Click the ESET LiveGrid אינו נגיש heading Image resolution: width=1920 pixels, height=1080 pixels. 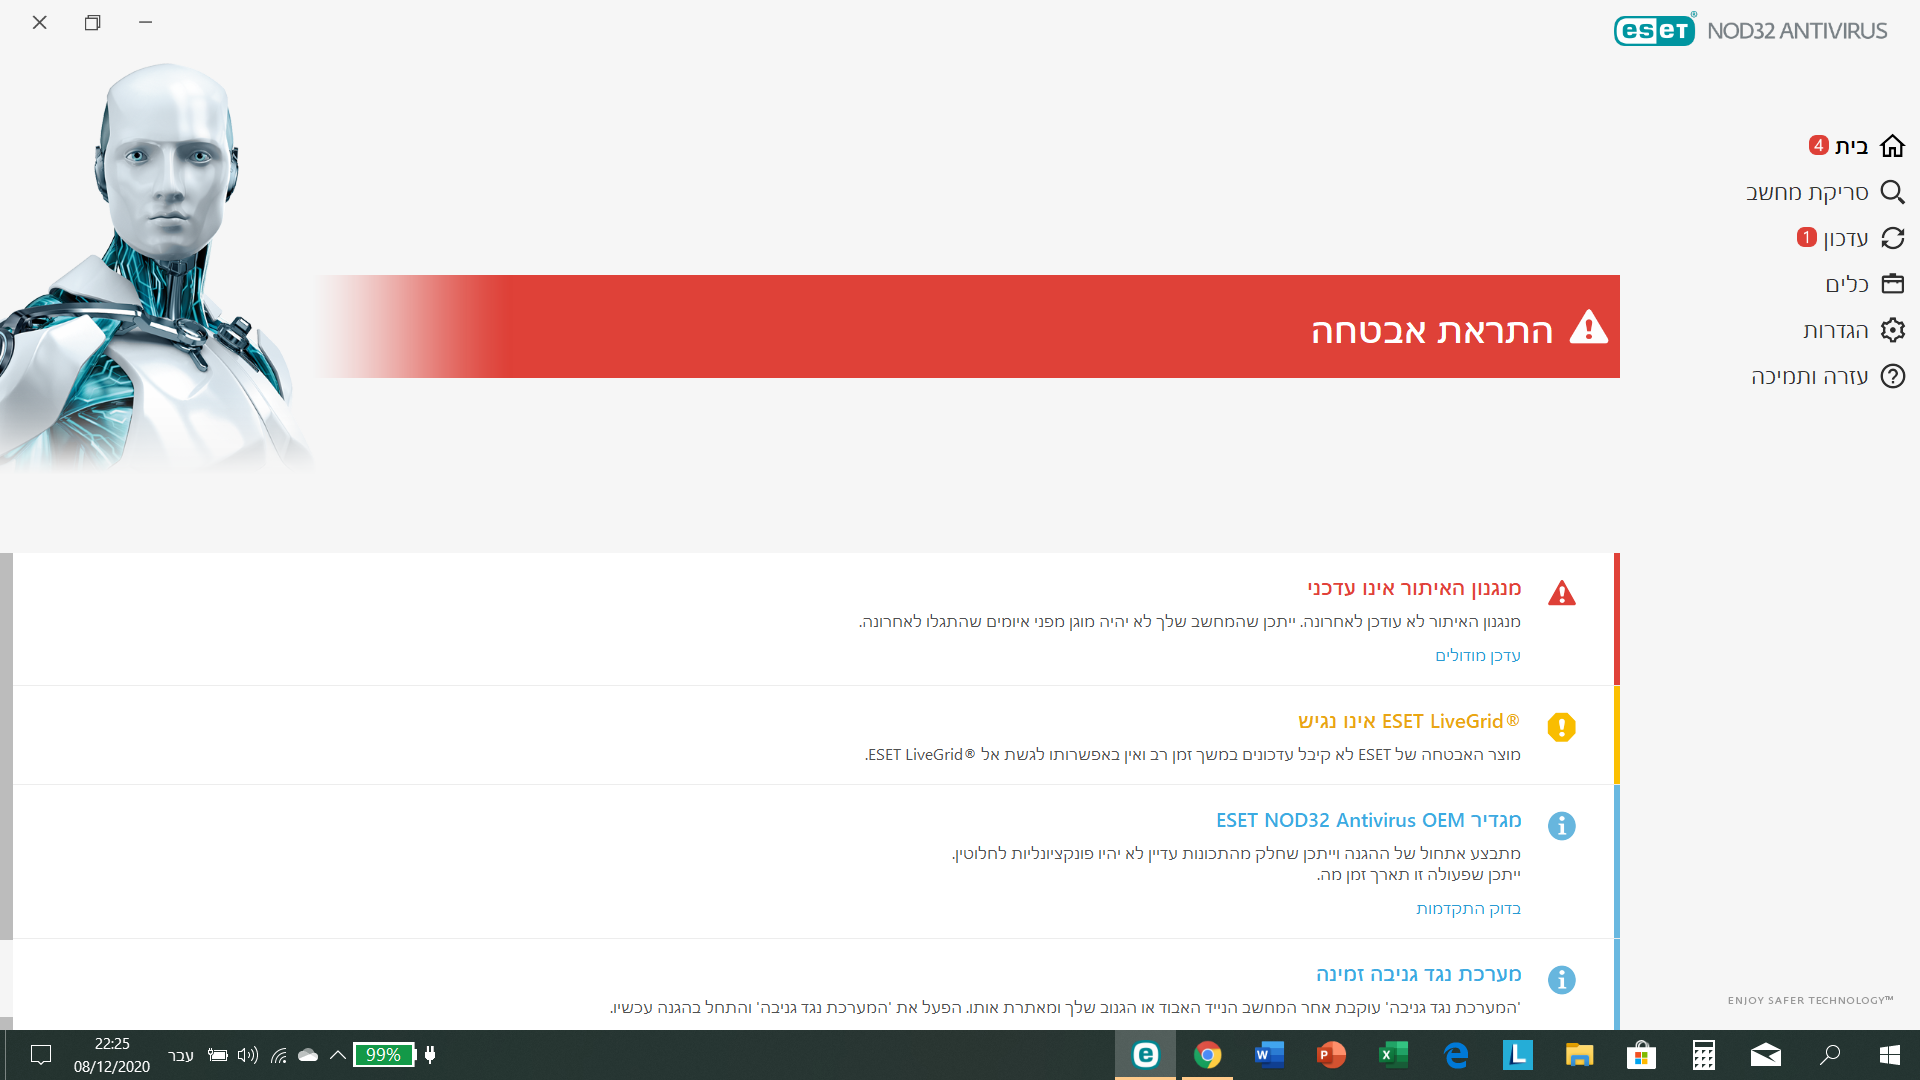tap(1408, 721)
